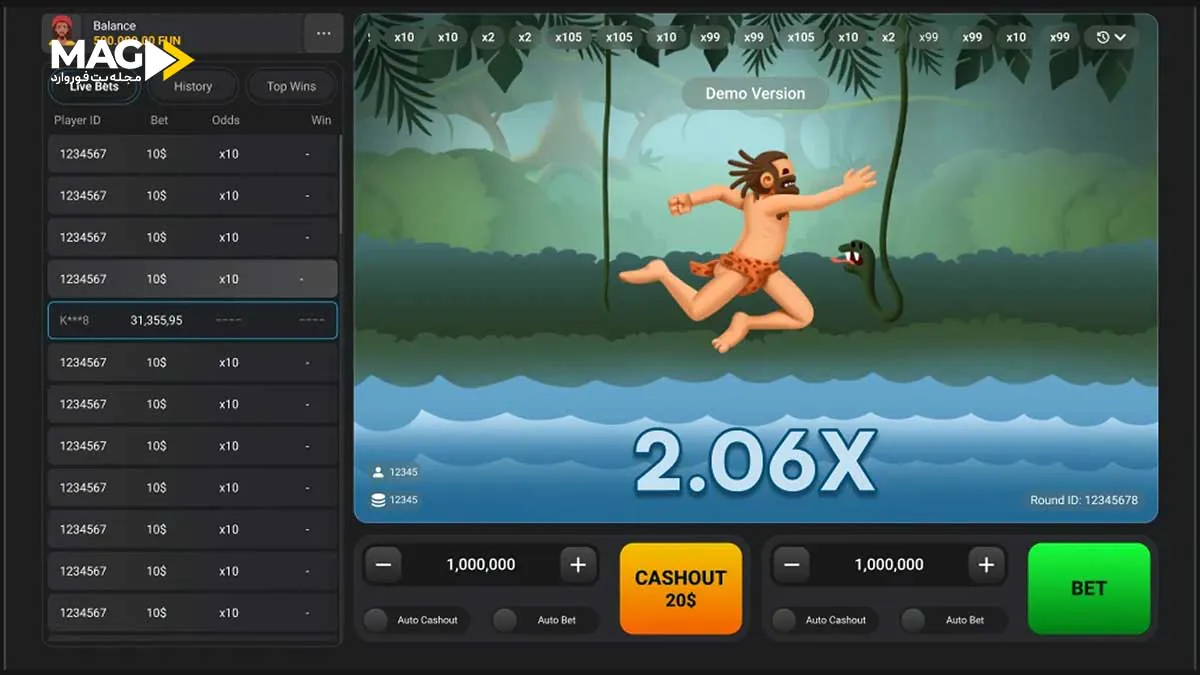Screen dimensions: 1200x675
Task: Click the Balance label
Action: [114, 25]
